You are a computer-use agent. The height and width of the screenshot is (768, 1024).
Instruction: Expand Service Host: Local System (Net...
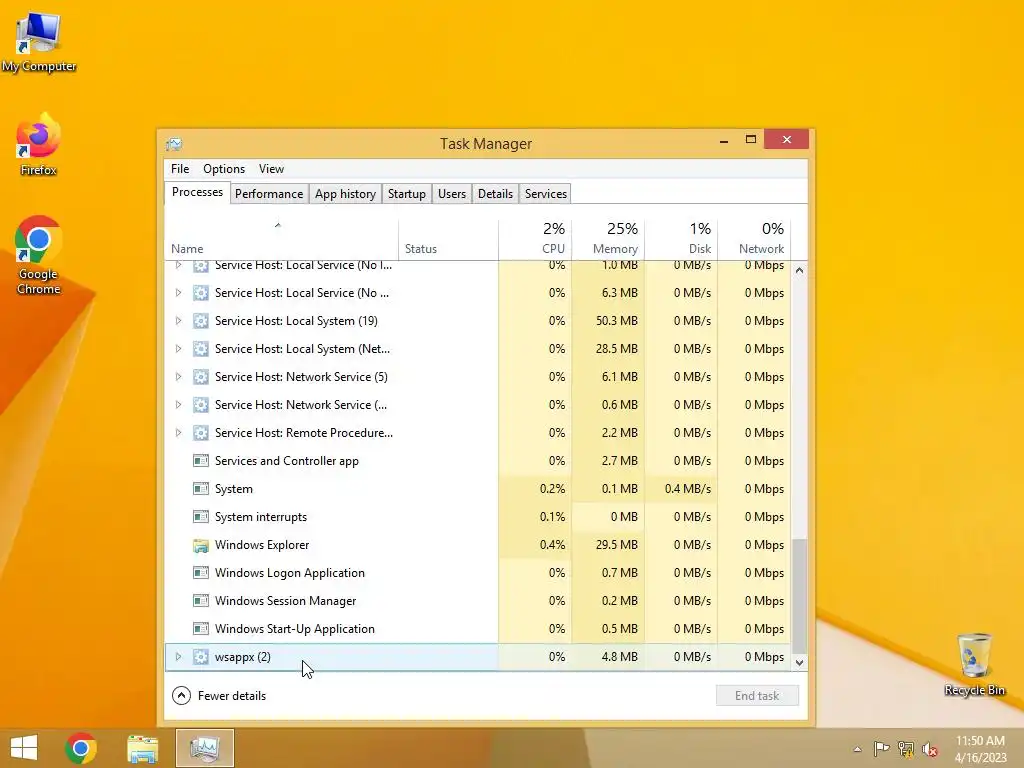click(178, 349)
